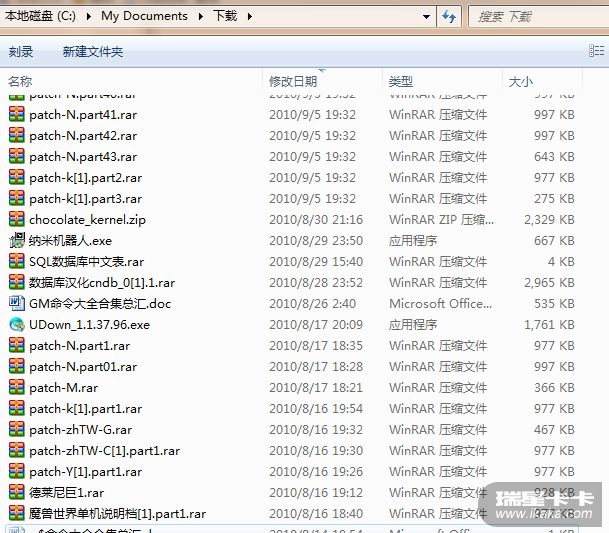
Task: Select the patch-N.part43.rar archive icon
Action: click(x=17, y=157)
